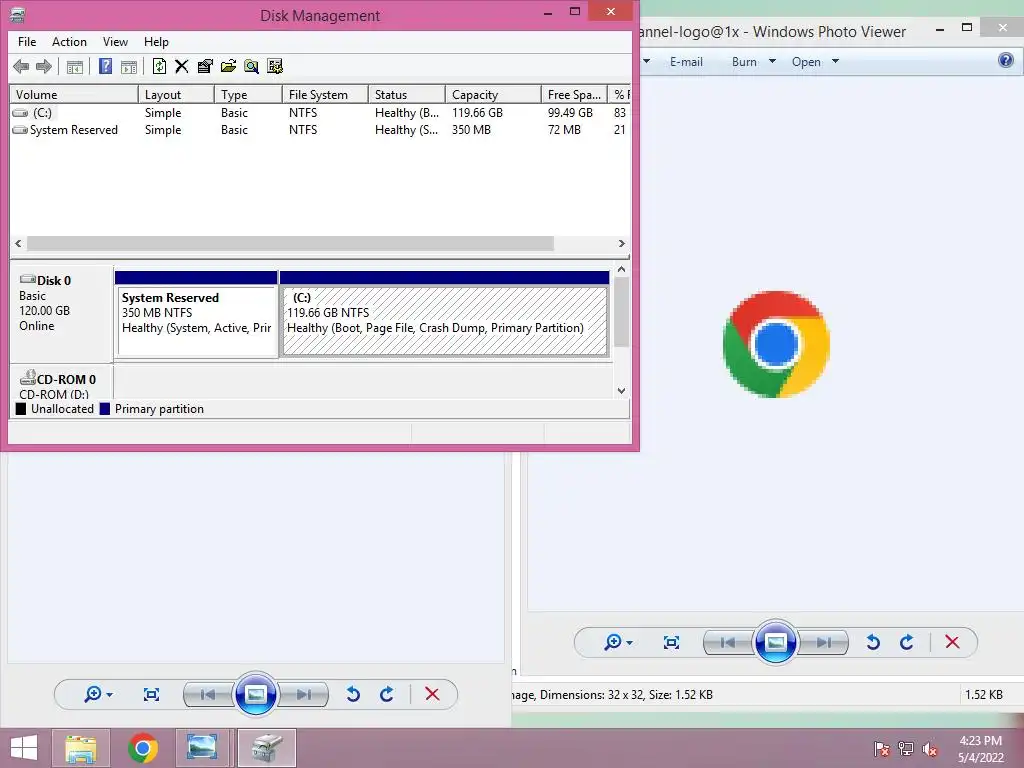Click the disk pane scroll up arrow
1024x768 pixels.
[x=621, y=270]
